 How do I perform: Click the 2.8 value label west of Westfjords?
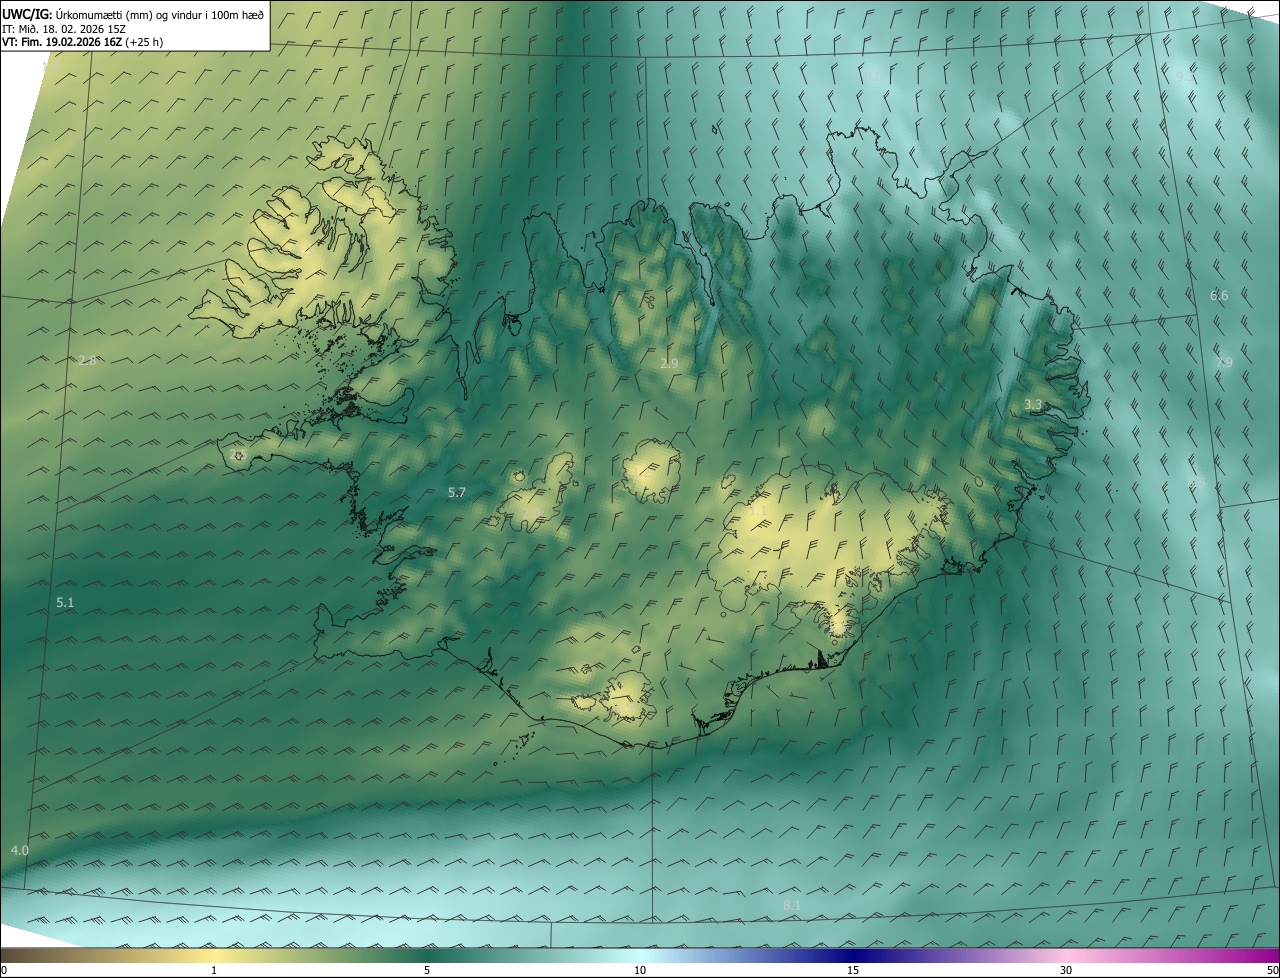(88, 360)
